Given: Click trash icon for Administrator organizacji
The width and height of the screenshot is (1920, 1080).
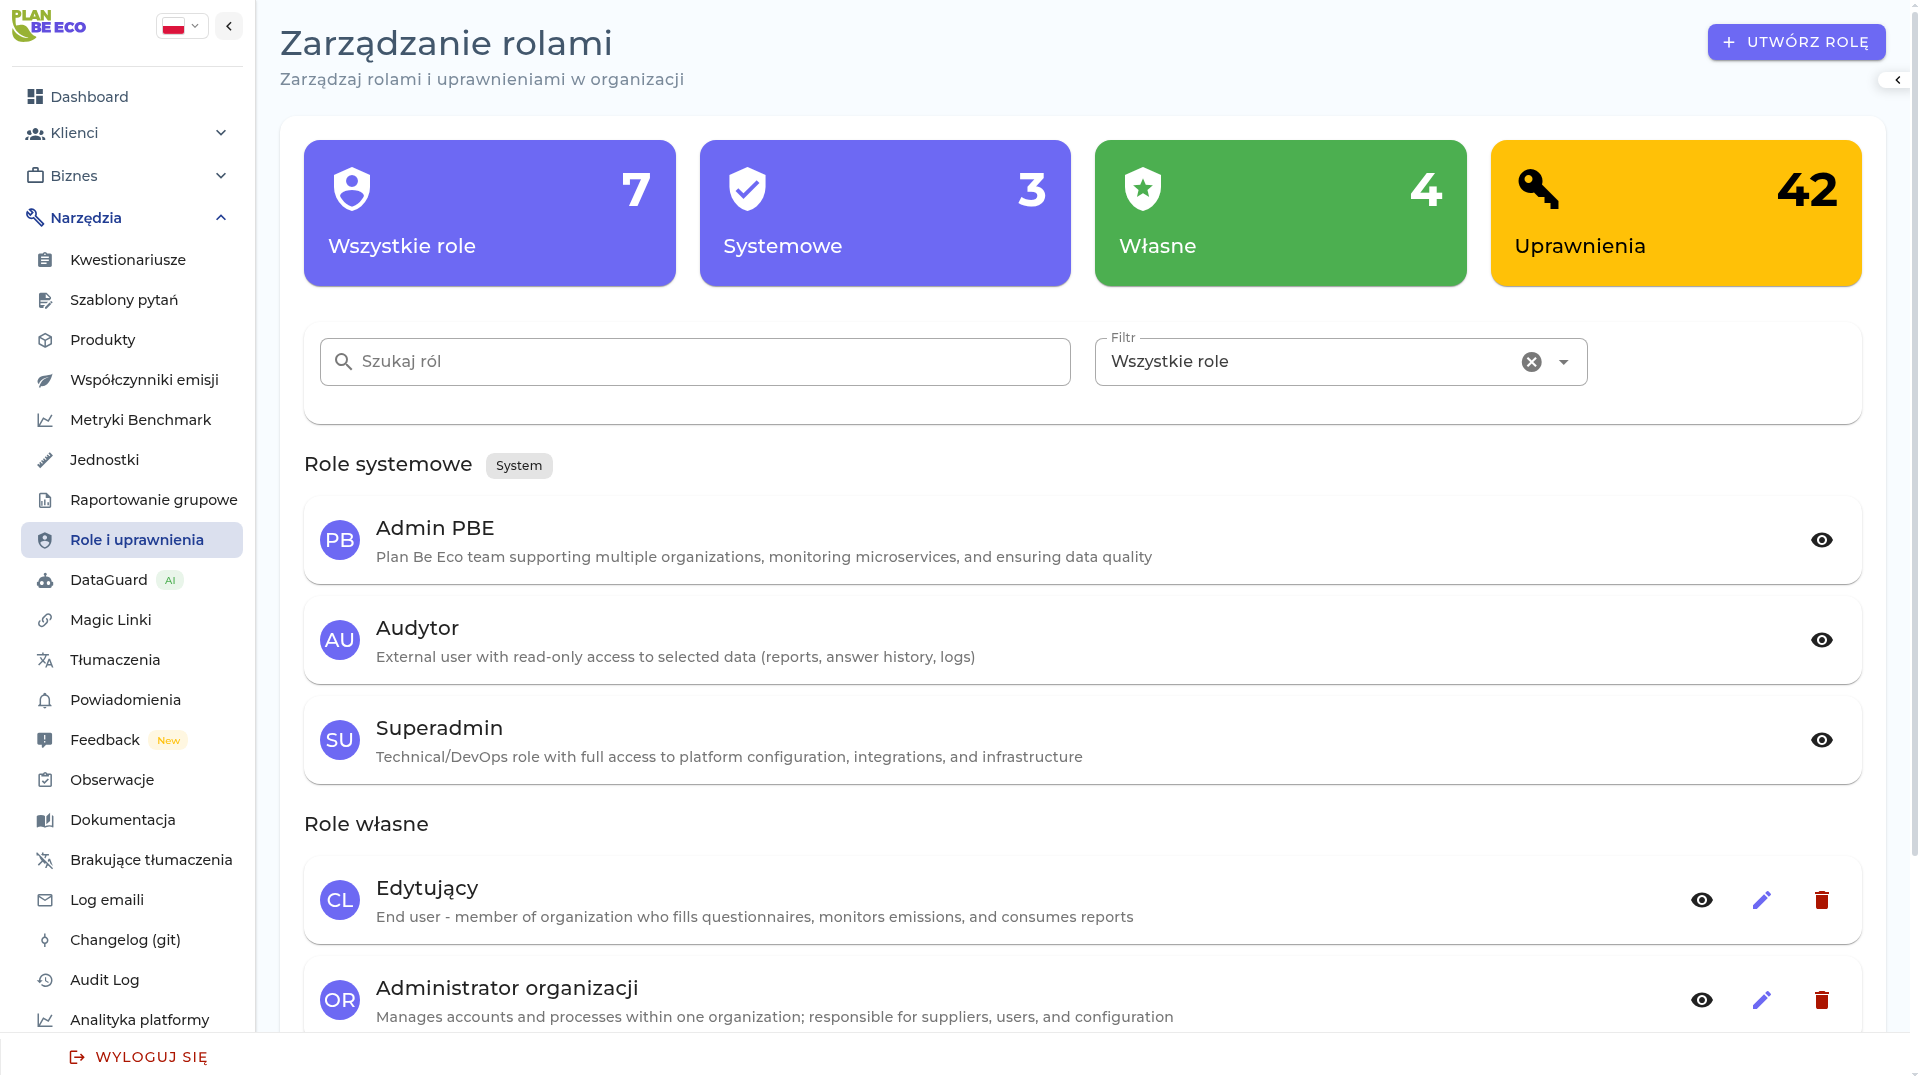Looking at the screenshot, I should (x=1821, y=1000).
